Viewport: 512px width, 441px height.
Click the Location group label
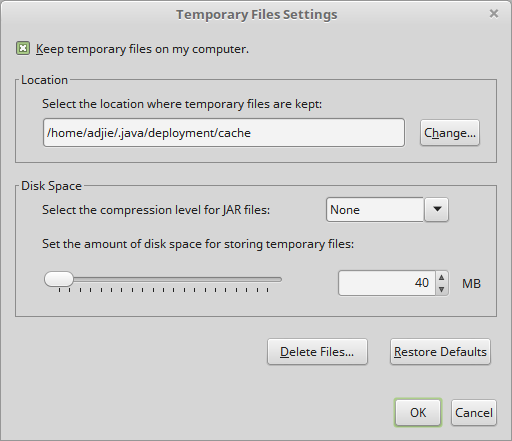tap(44, 80)
